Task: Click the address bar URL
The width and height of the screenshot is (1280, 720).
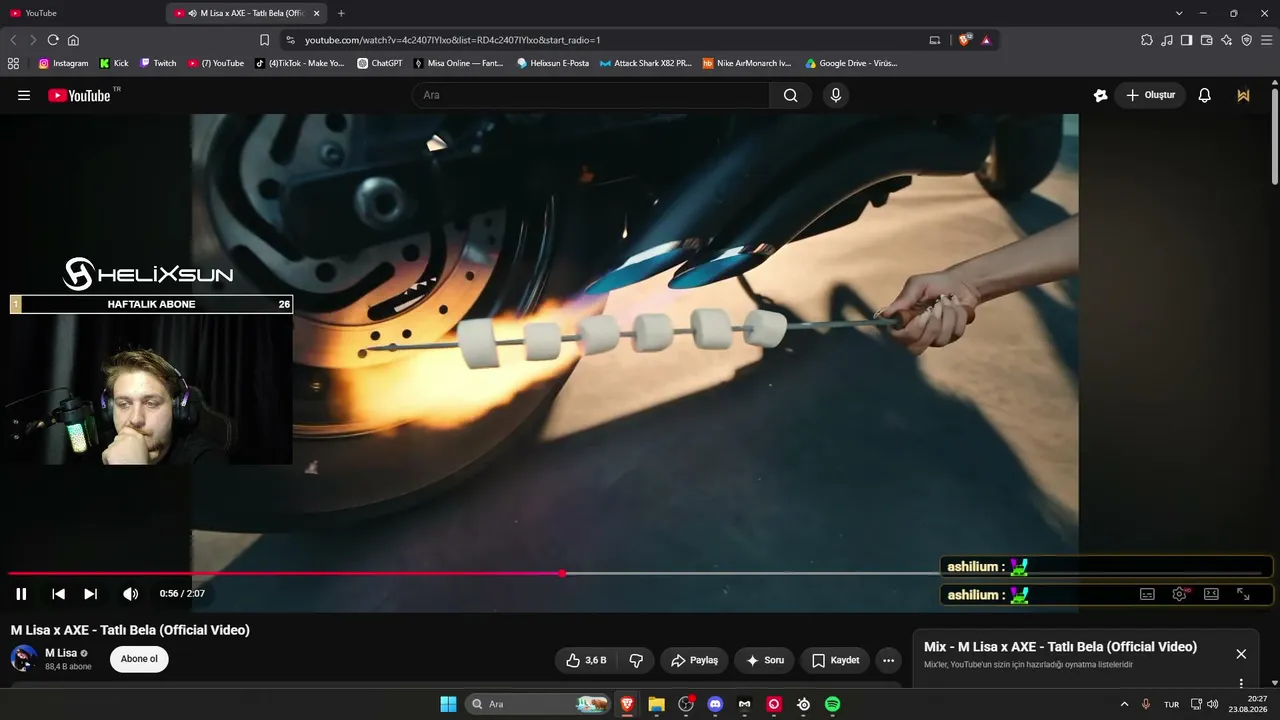Action: (452, 40)
